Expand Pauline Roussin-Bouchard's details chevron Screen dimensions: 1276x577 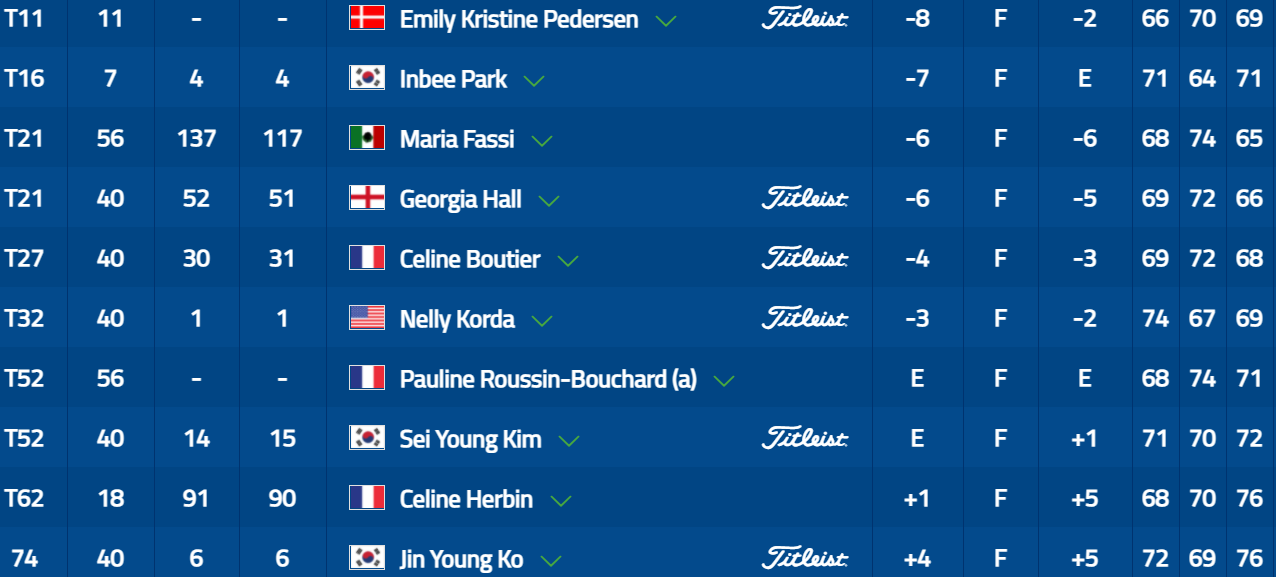724,380
